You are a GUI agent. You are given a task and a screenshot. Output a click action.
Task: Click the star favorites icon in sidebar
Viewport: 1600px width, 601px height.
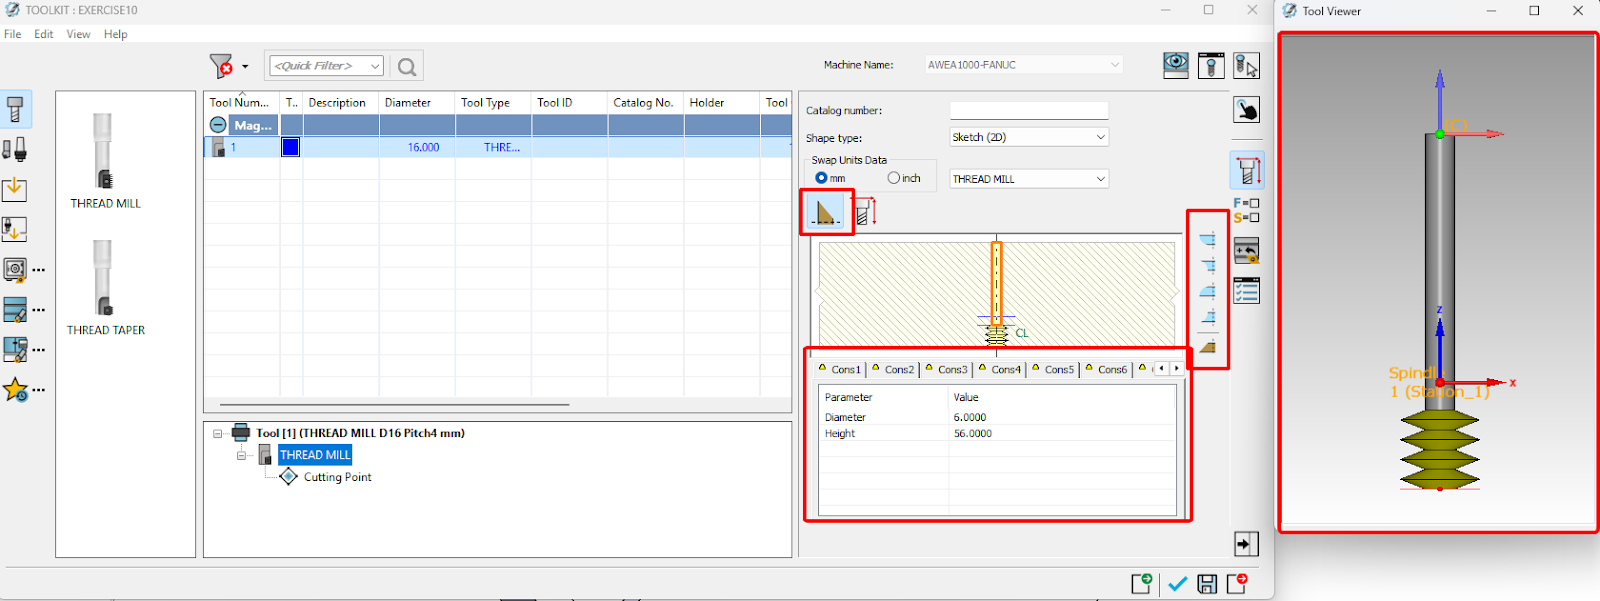(x=16, y=390)
